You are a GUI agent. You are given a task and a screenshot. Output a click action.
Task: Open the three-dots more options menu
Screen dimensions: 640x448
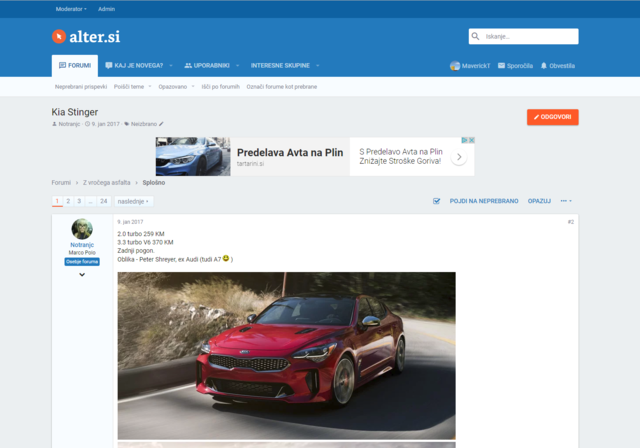[566, 201]
